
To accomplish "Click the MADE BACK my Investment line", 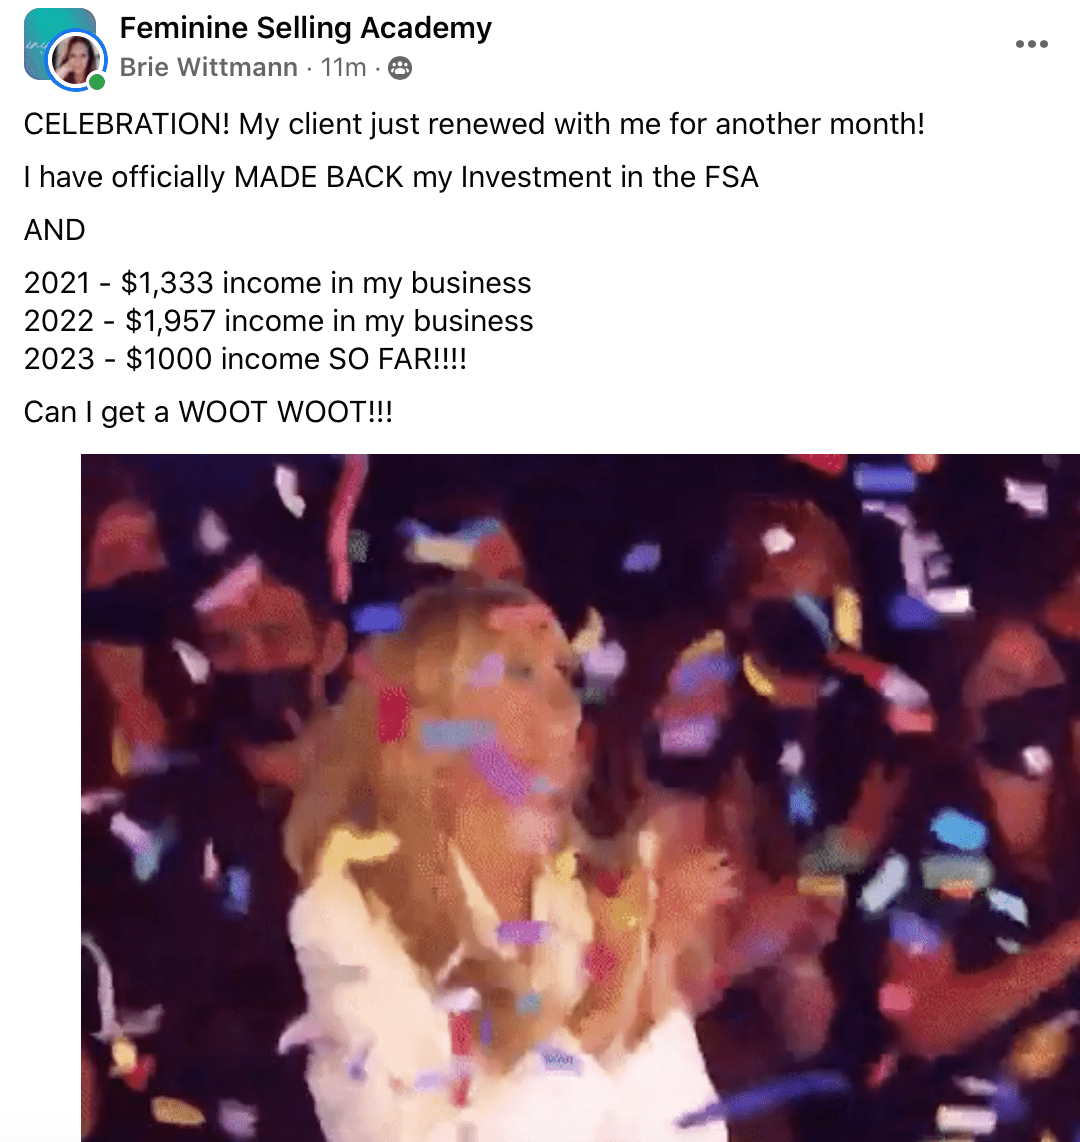I will [391, 177].
